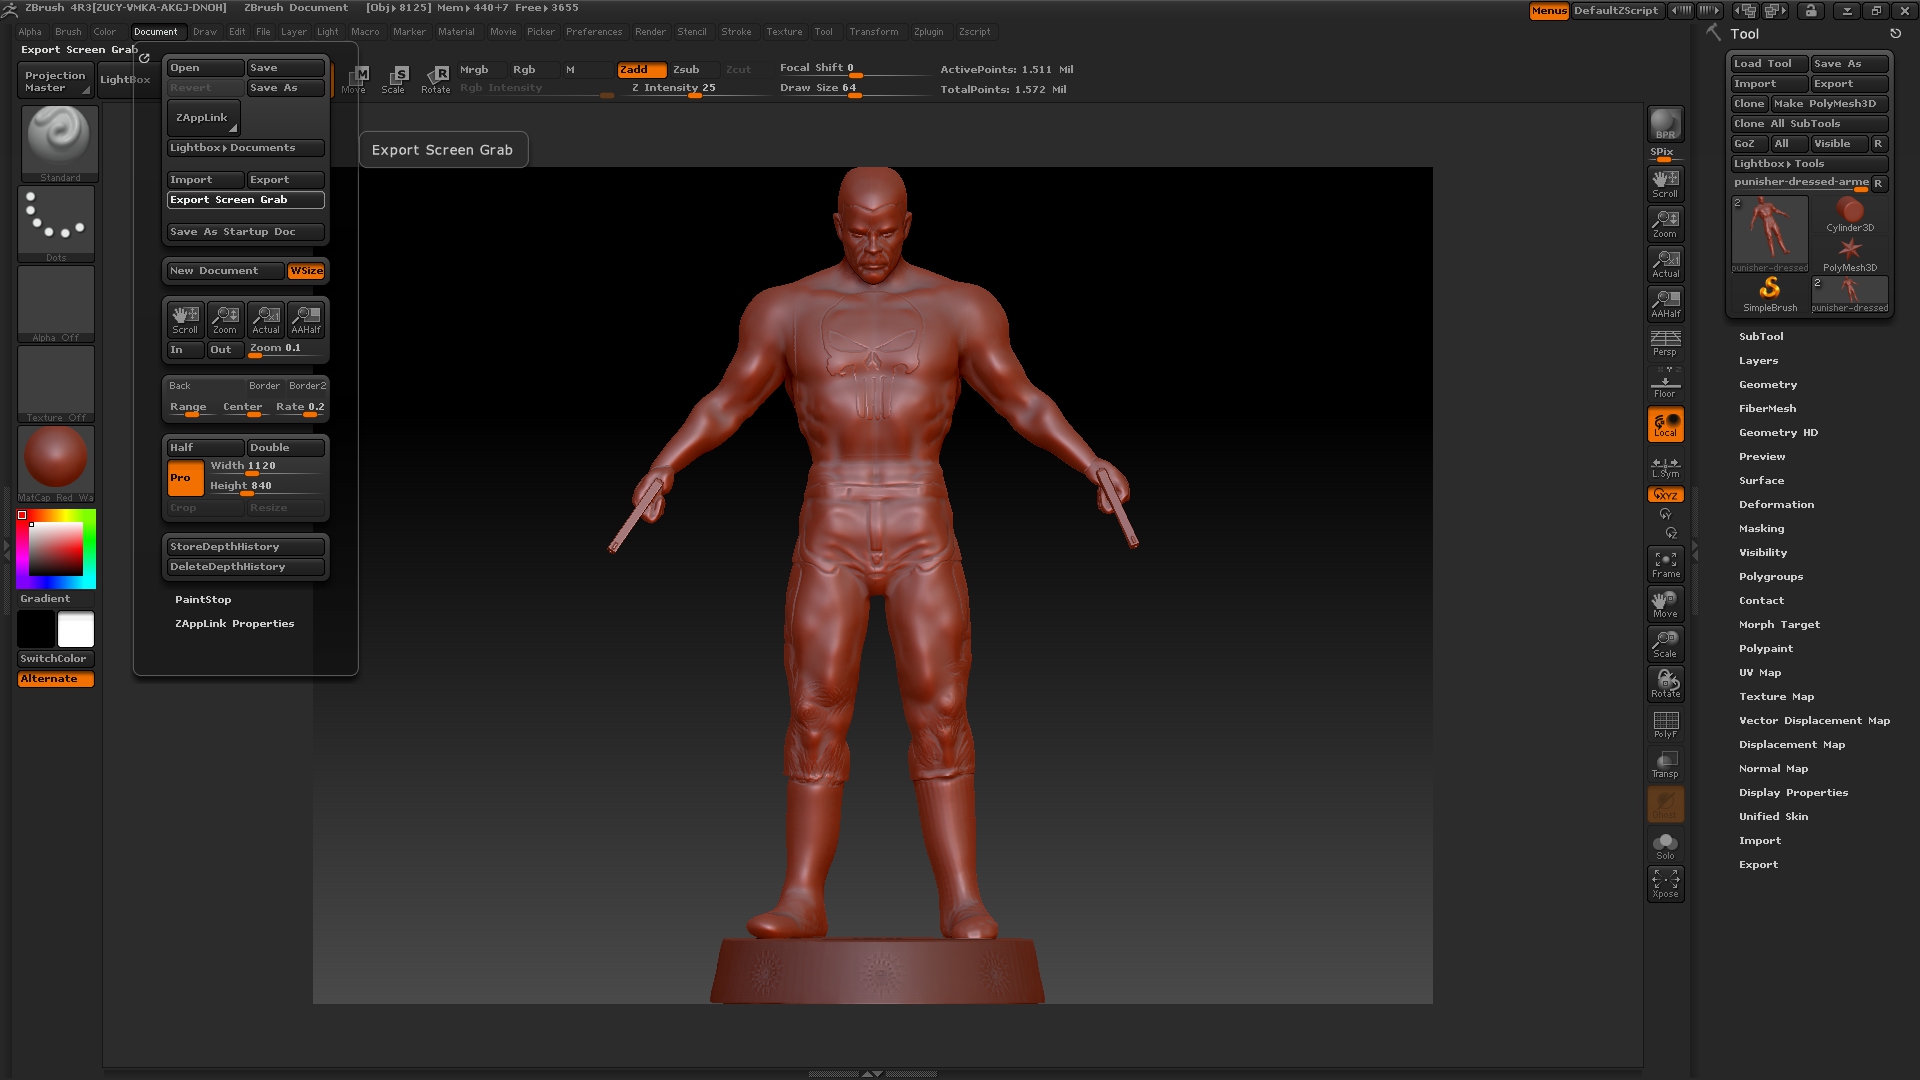This screenshot has width=1920, height=1080.
Task: Click the Xpose icon
Action: point(1665,884)
